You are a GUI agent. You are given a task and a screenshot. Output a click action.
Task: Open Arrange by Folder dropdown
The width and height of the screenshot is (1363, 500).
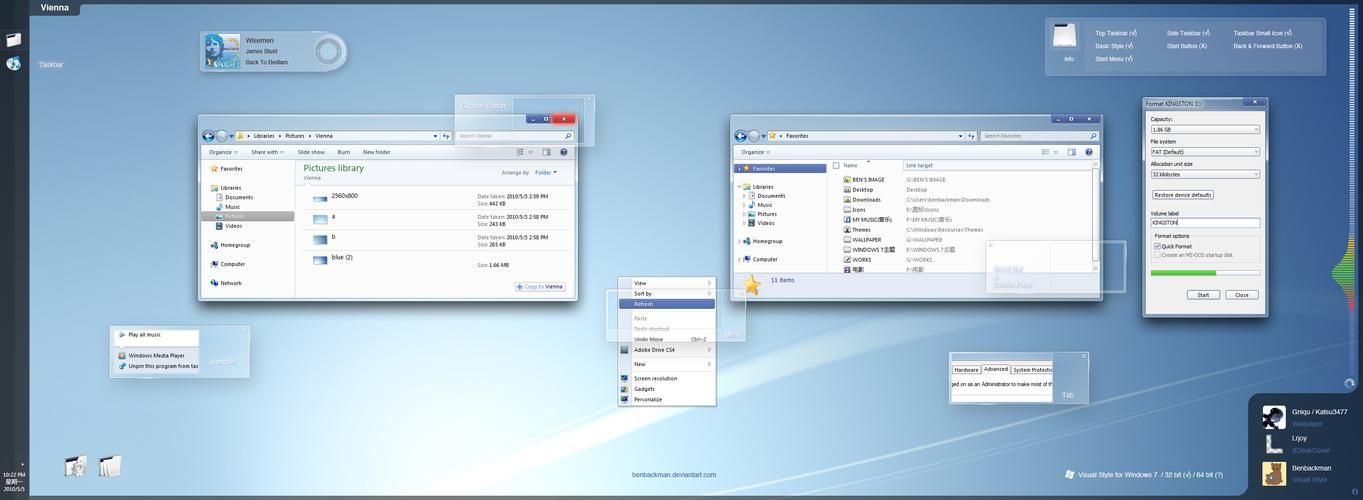[546, 172]
